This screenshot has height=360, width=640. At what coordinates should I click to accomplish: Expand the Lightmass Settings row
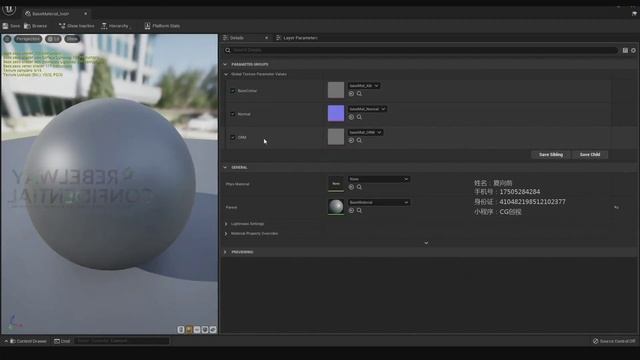226,224
